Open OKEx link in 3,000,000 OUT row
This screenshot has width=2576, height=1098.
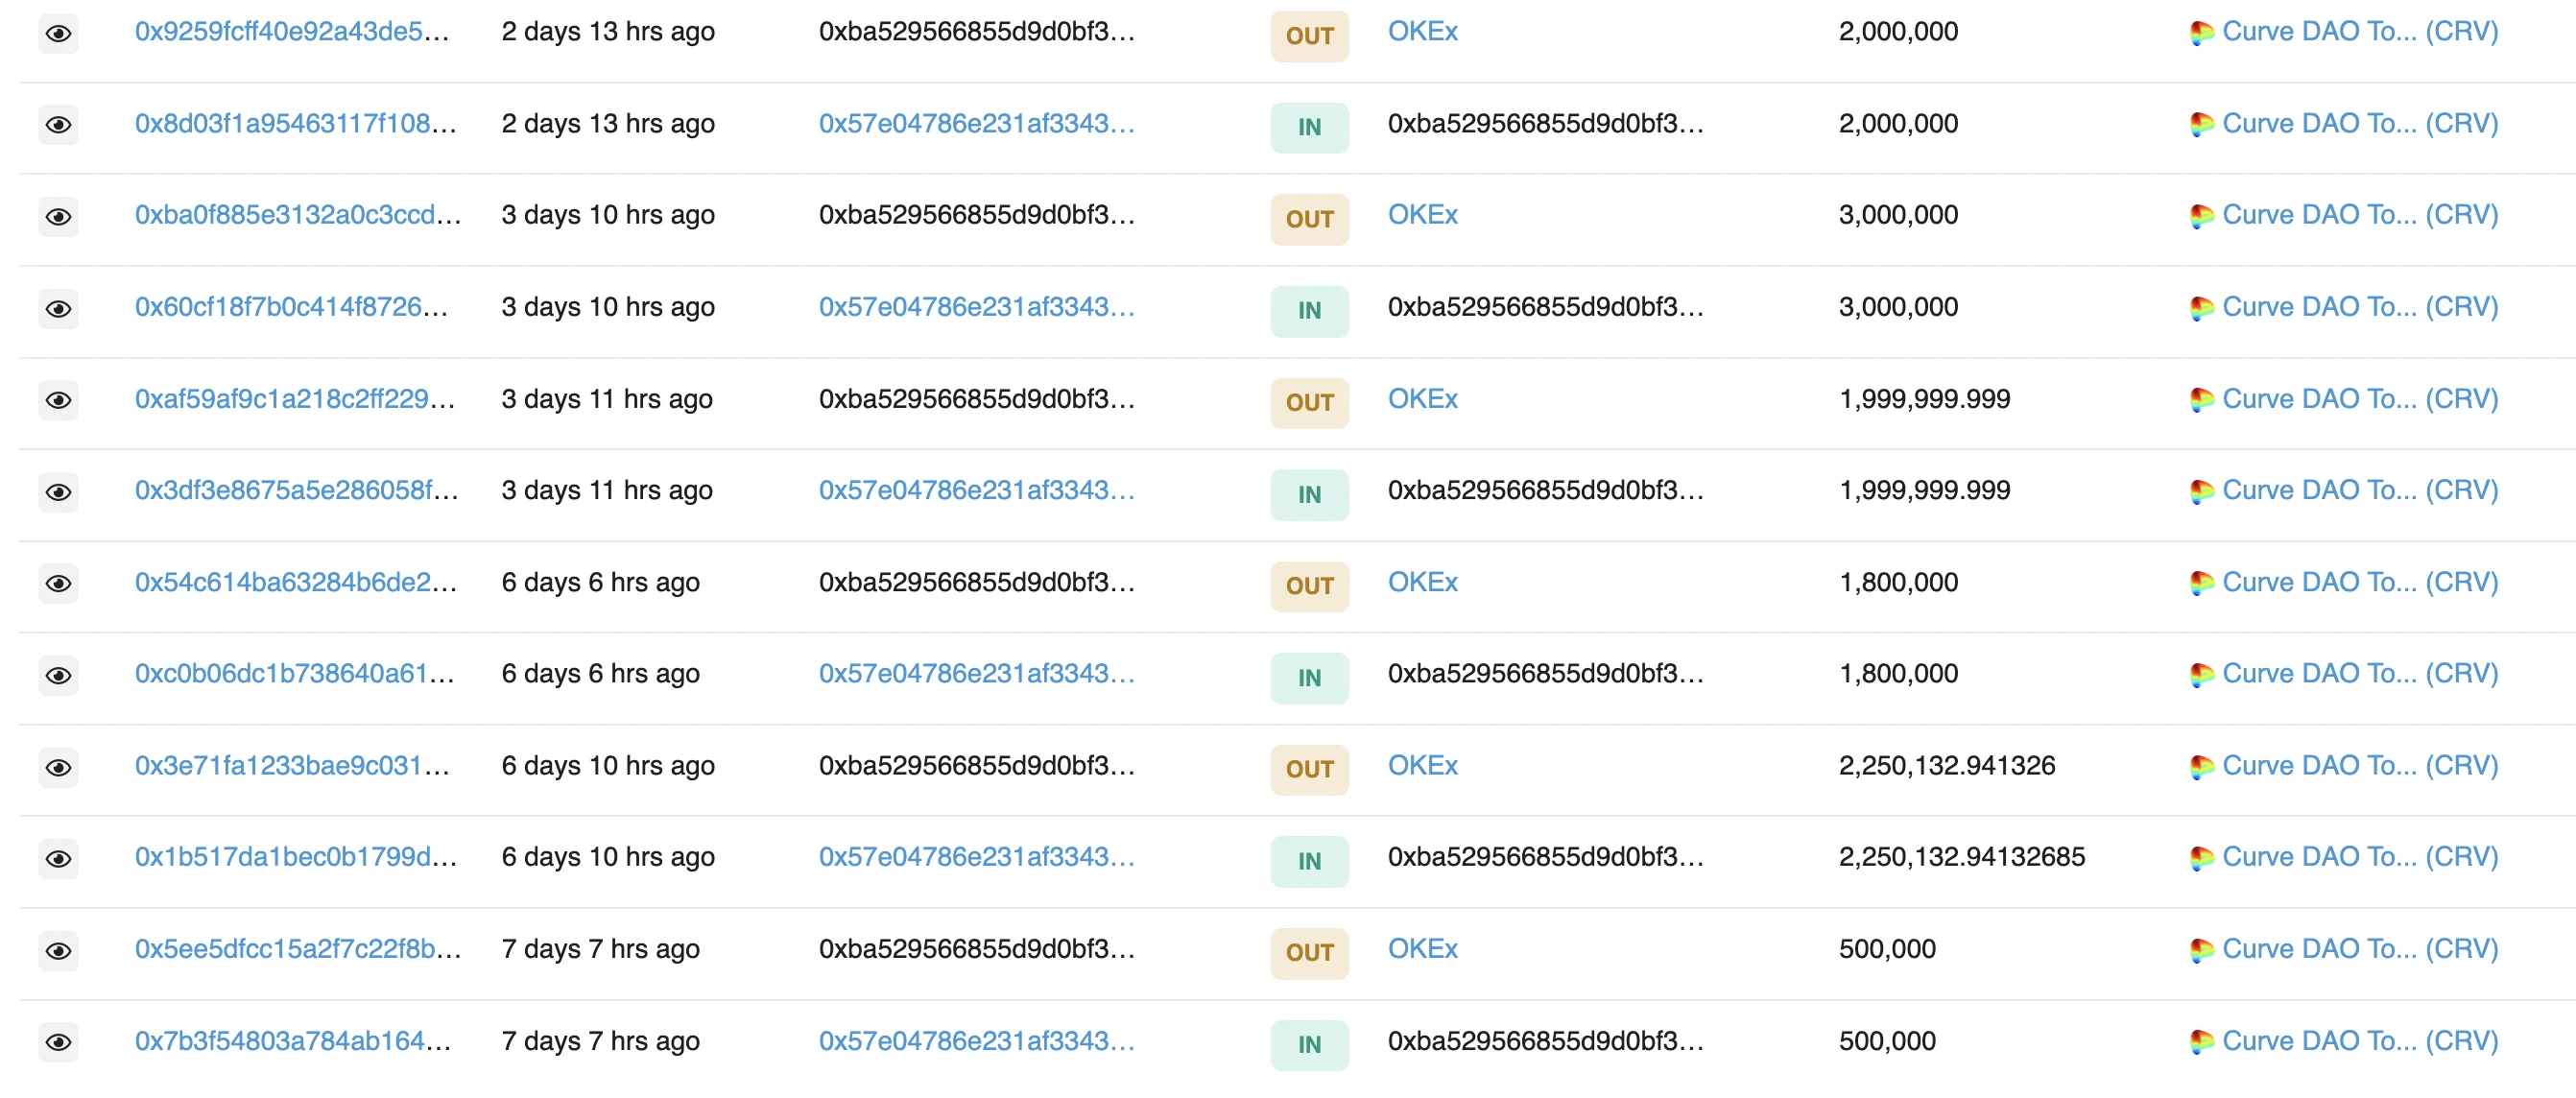point(1422,214)
